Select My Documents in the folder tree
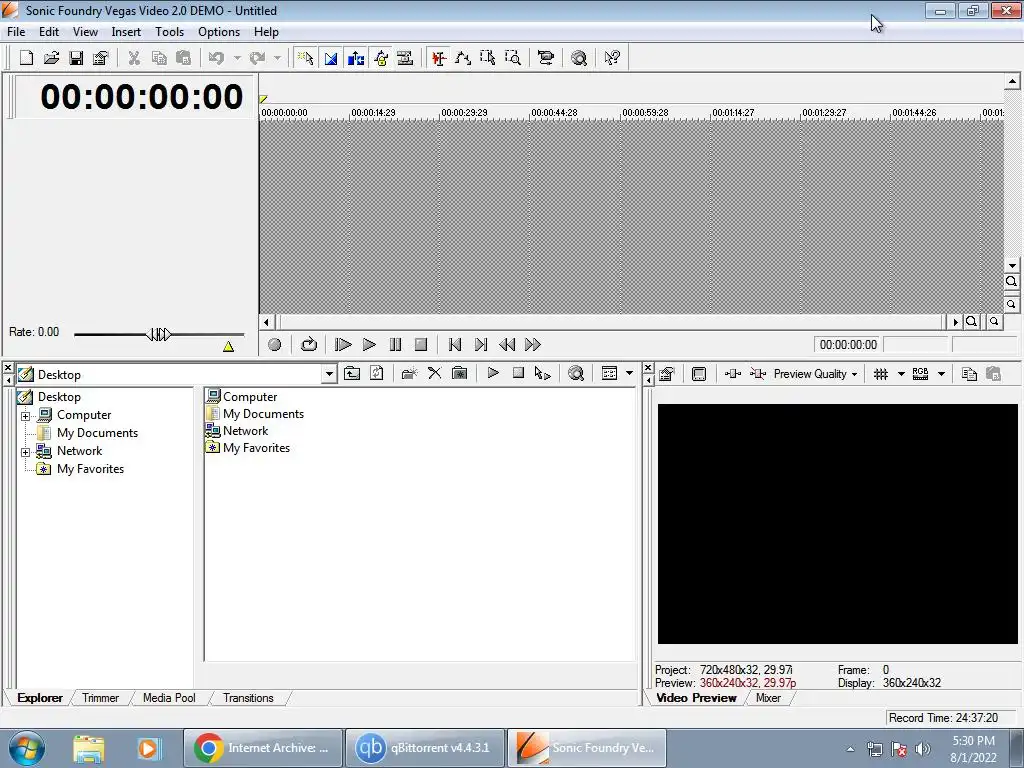This screenshot has height=768, width=1024. point(97,433)
